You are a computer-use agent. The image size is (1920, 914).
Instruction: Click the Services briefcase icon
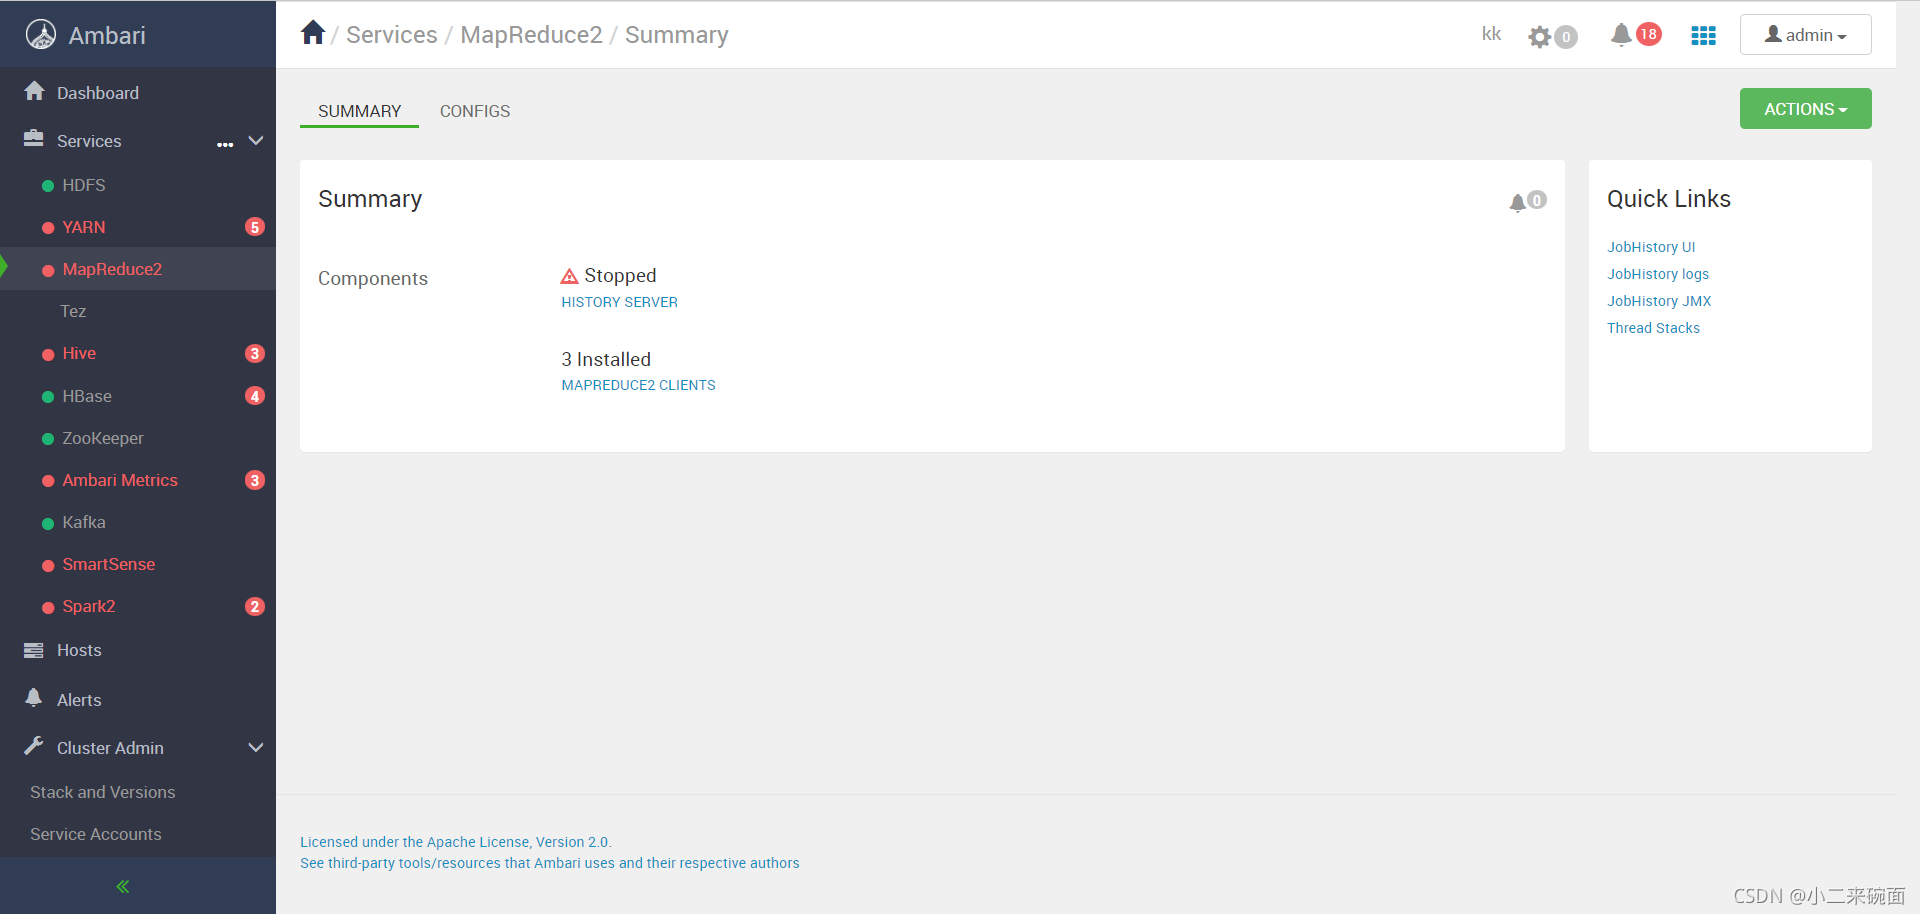[34, 139]
